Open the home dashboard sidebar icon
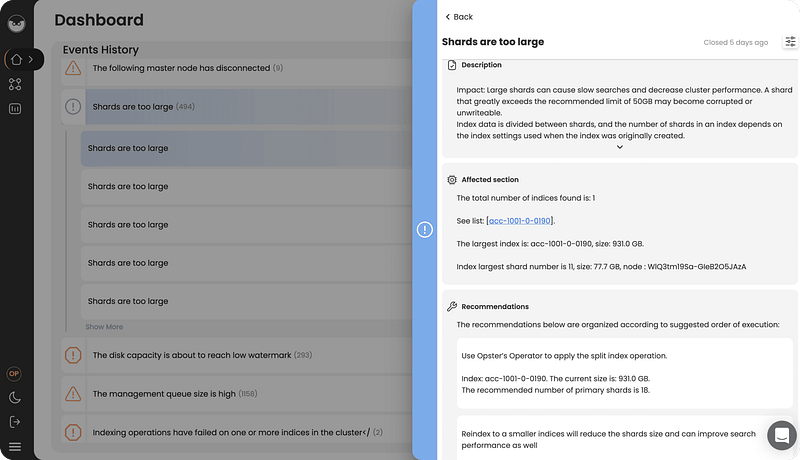This screenshot has width=800, height=460. [16, 60]
